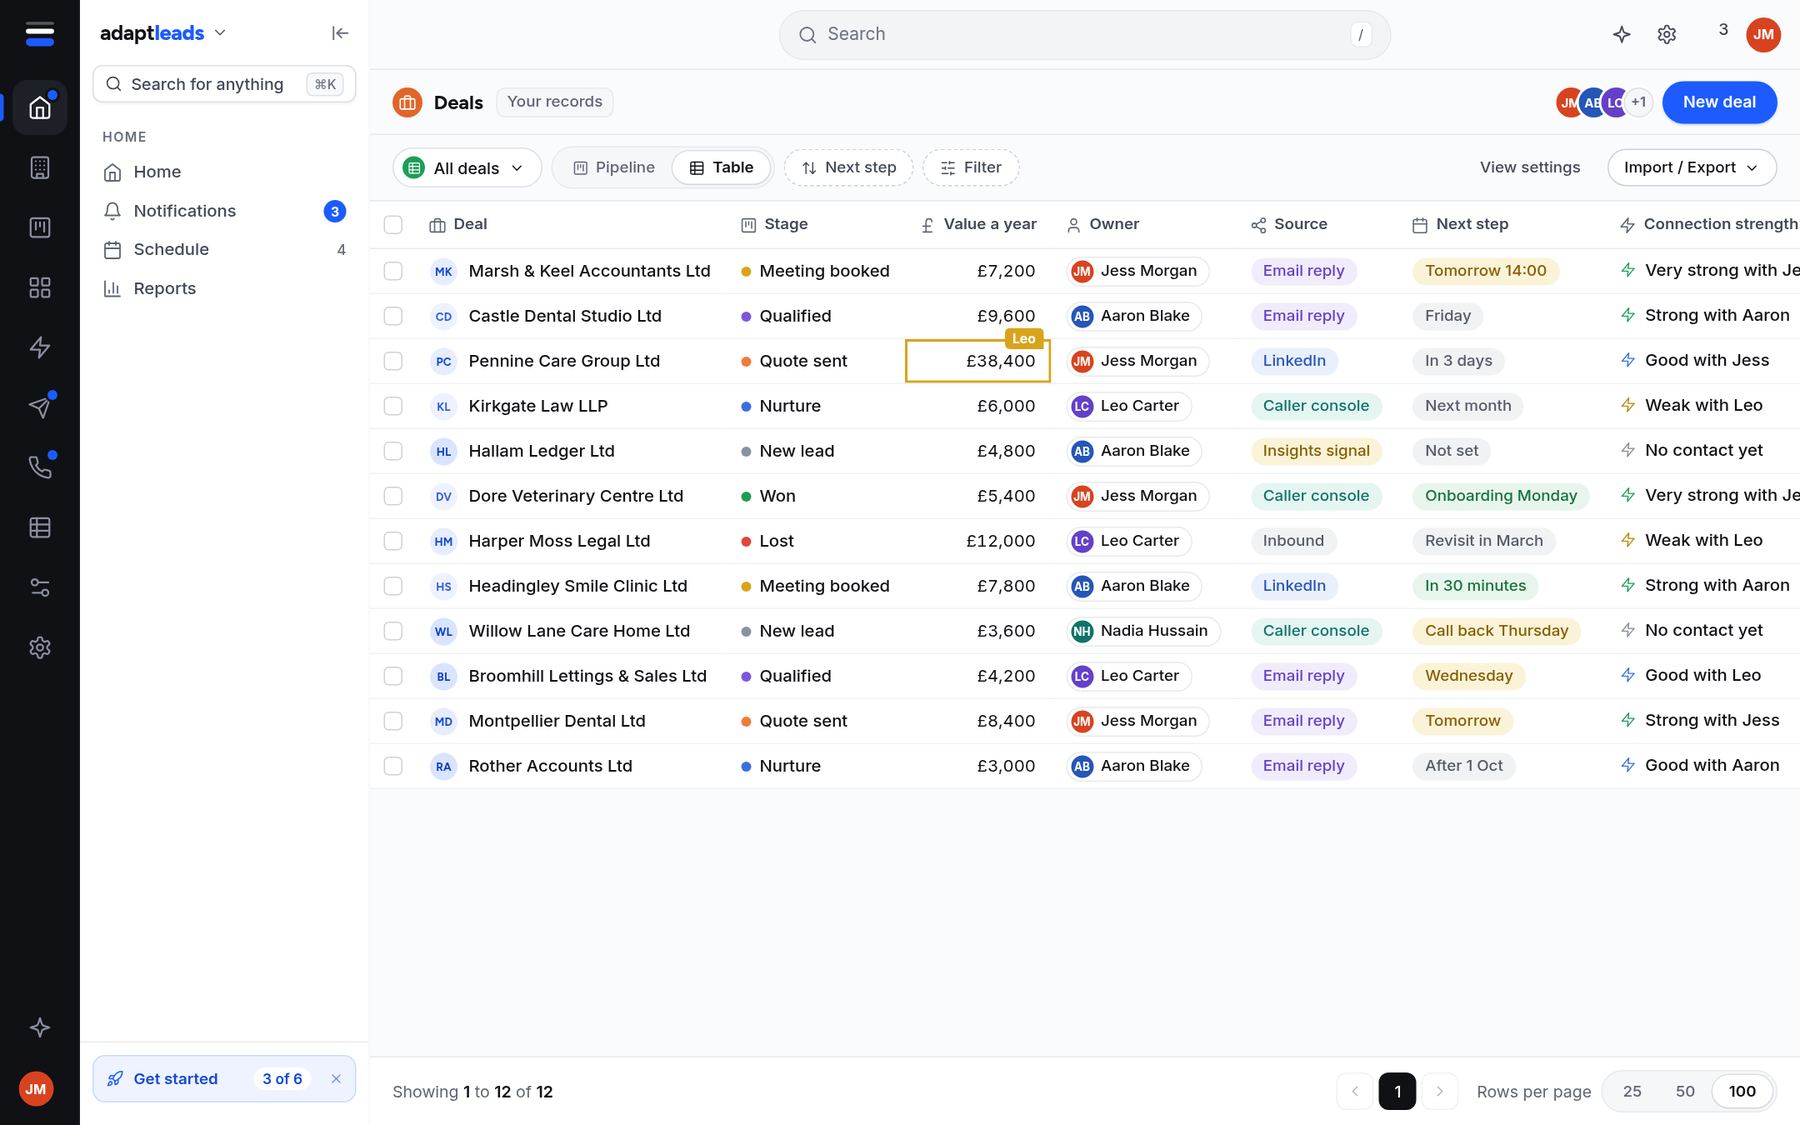The width and height of the screenshot is (1800, 1125).
Task: Collapse the sidebar with the arrow icon
Action: pyautogui.click(x=340, y=33)
